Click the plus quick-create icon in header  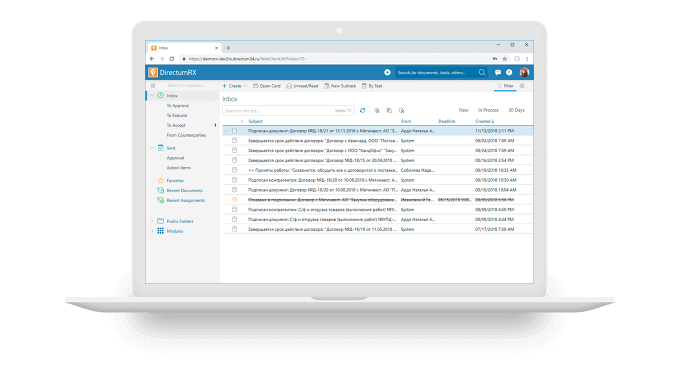(x=387, y=72)
